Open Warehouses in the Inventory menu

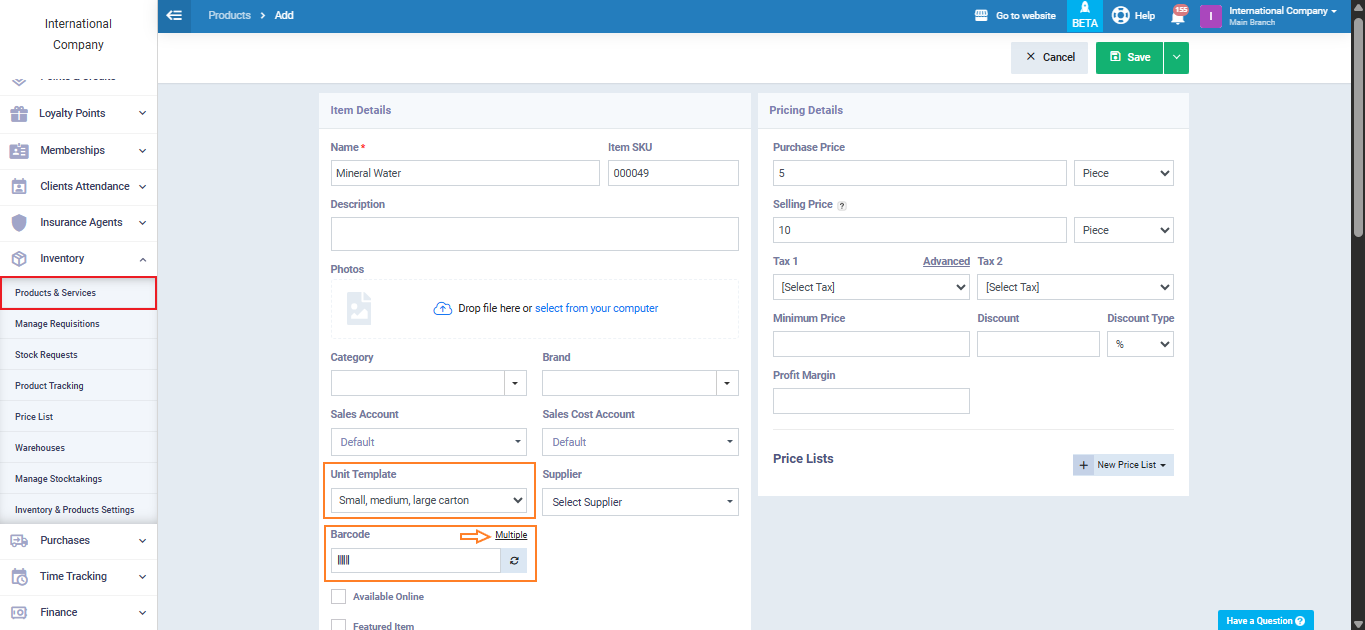[x=40, y=448]
